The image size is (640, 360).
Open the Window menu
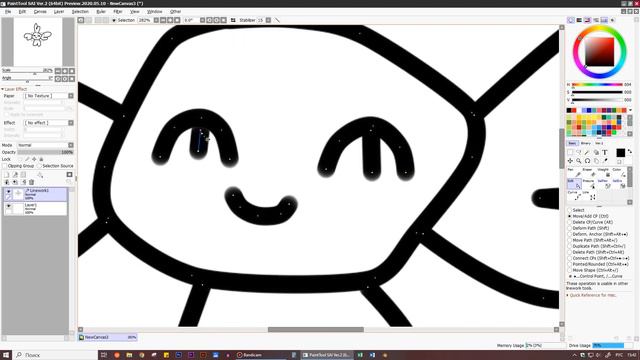[x=154, y=12]
